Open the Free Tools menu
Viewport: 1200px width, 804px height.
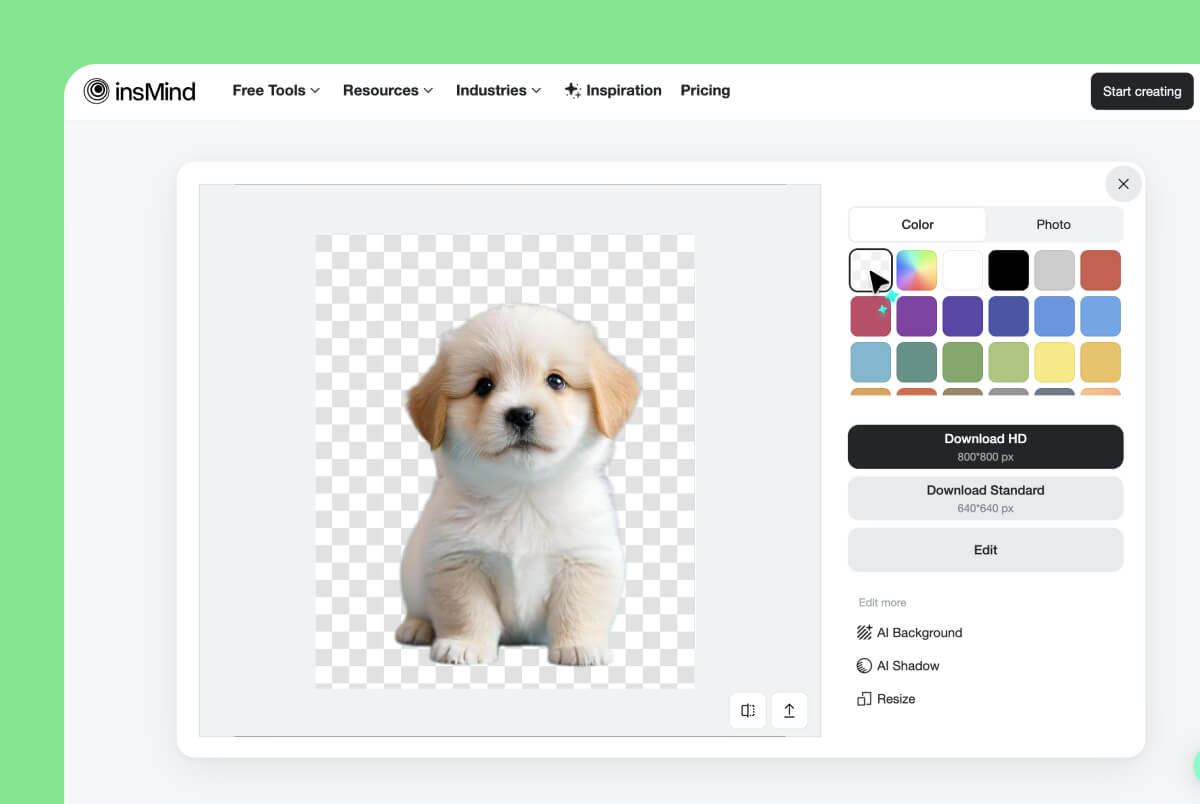point(276,90)
